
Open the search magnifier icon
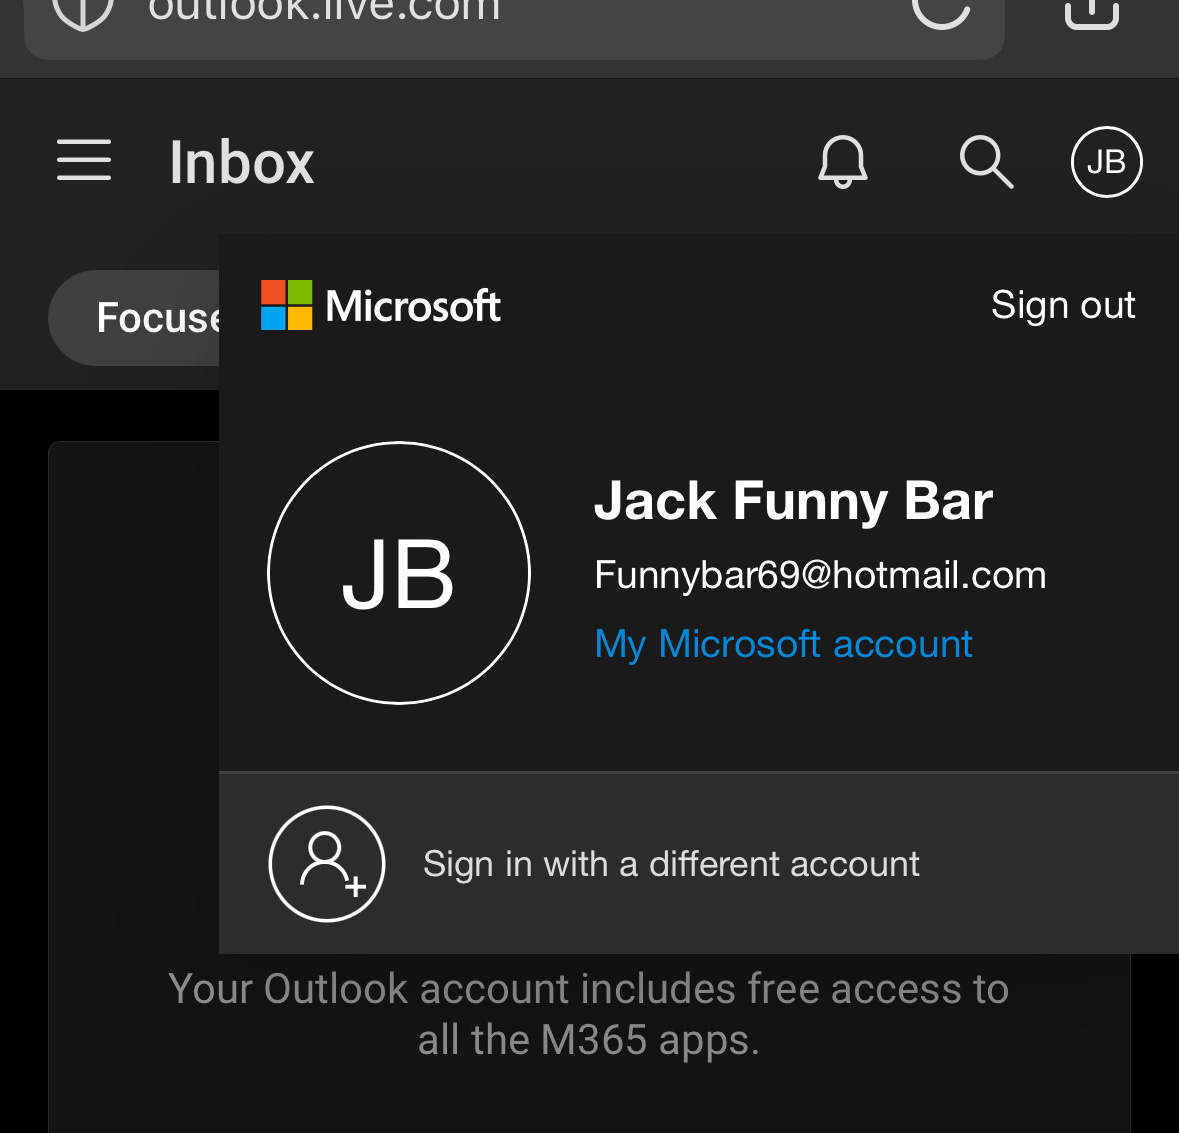pyautogui.click(x=987, y=162)
